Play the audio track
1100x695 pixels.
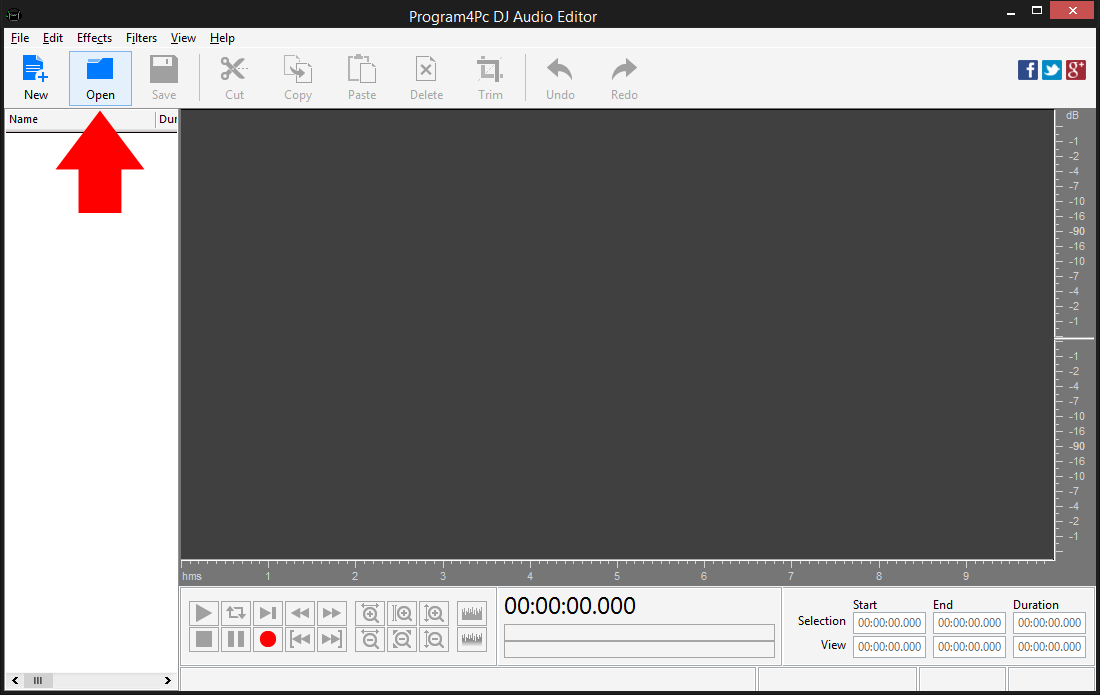point(203,613)
